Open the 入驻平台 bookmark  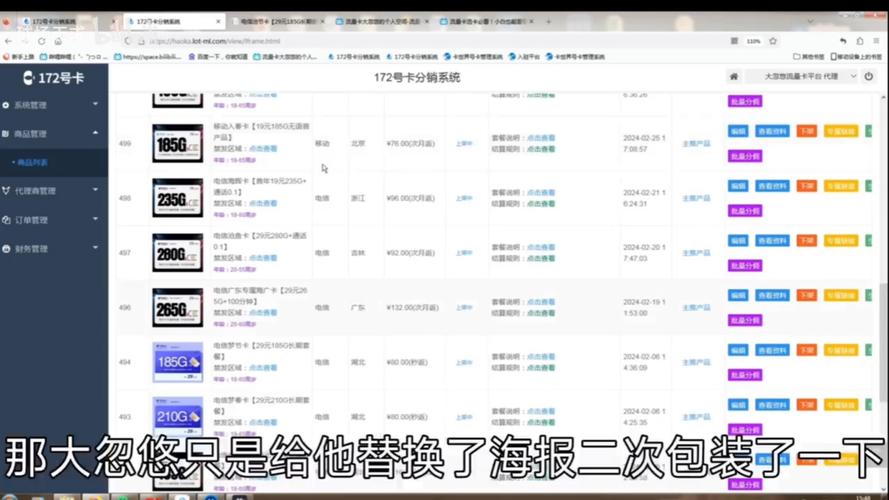[x=524, y=57]
